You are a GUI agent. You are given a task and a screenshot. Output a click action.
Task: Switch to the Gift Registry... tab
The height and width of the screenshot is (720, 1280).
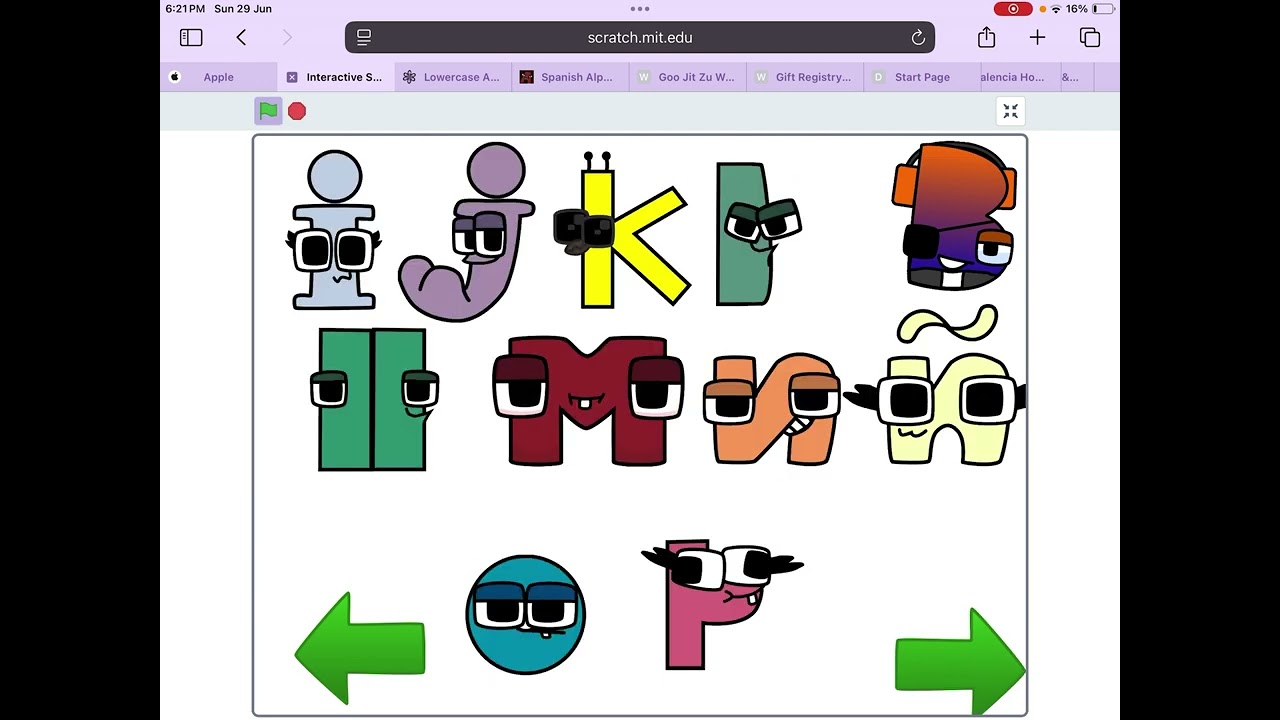click(x=805, y=77)
